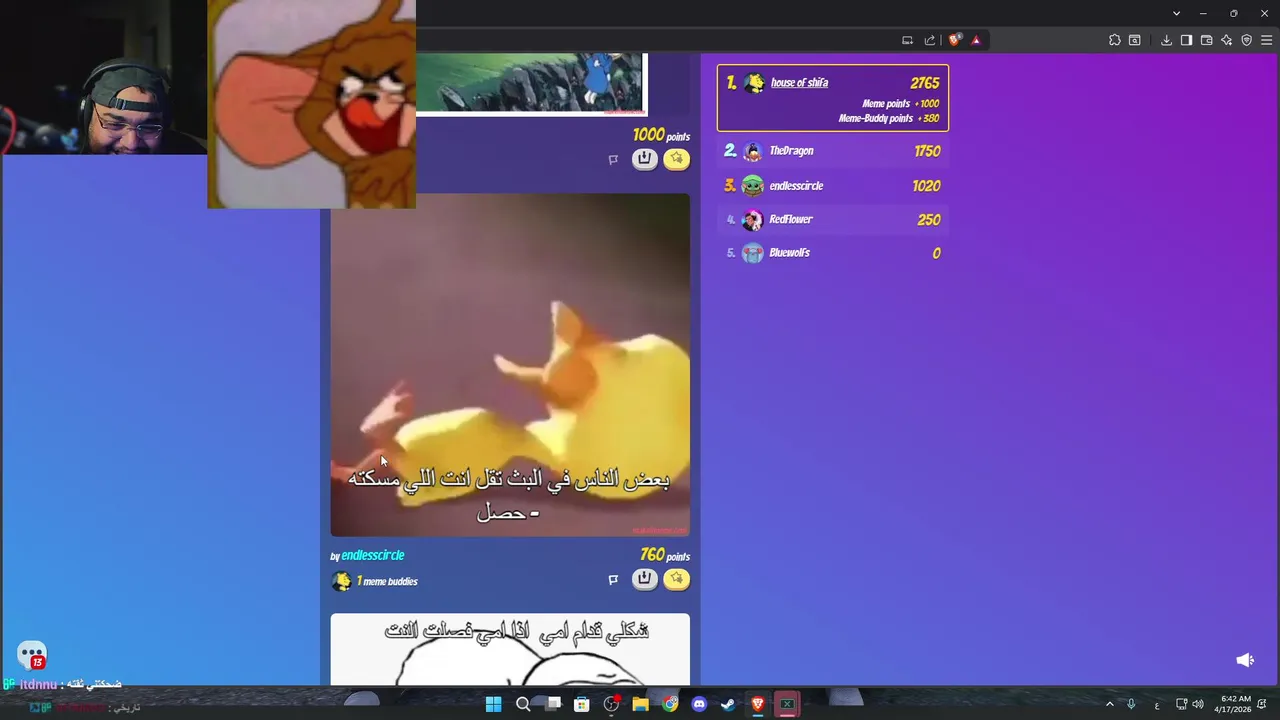
Task: Toggle the browser sidebar panel
Action: point(1186,40)
